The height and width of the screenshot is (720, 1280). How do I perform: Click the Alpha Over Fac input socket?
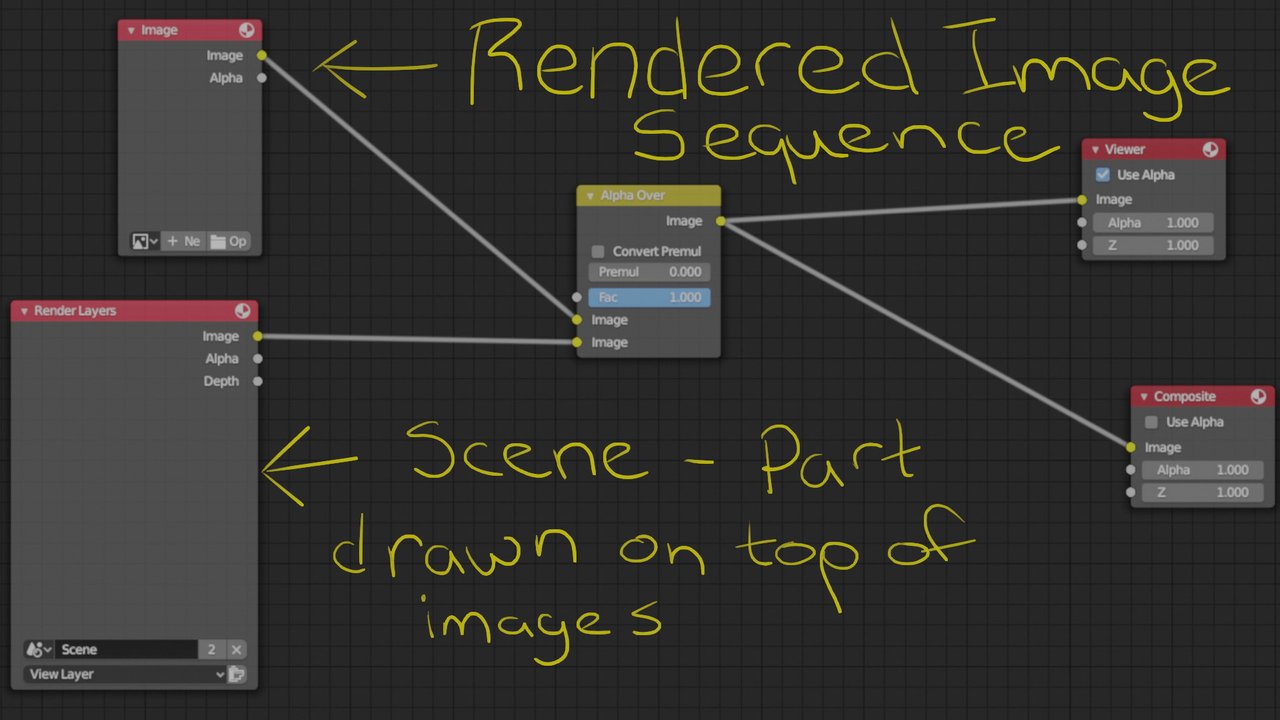click(577, 297)
